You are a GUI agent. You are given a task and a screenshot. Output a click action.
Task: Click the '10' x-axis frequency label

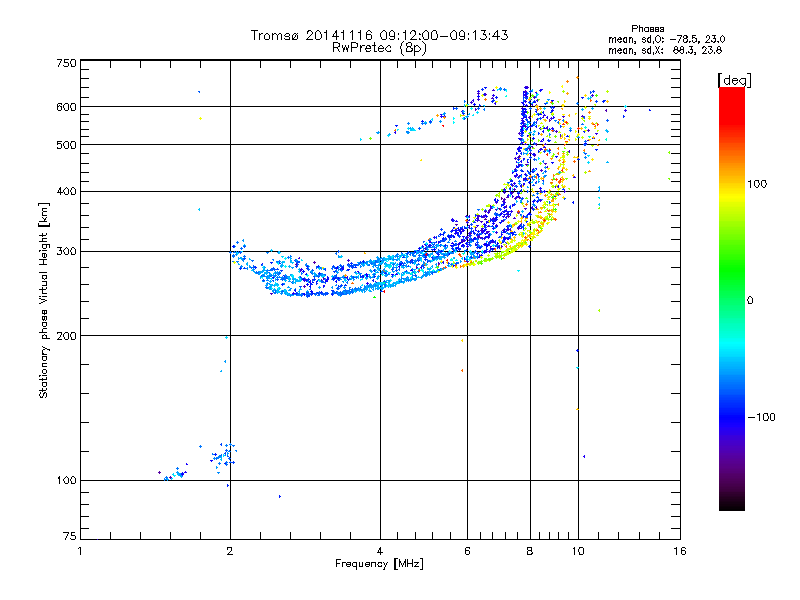click(x=578, y=551)
